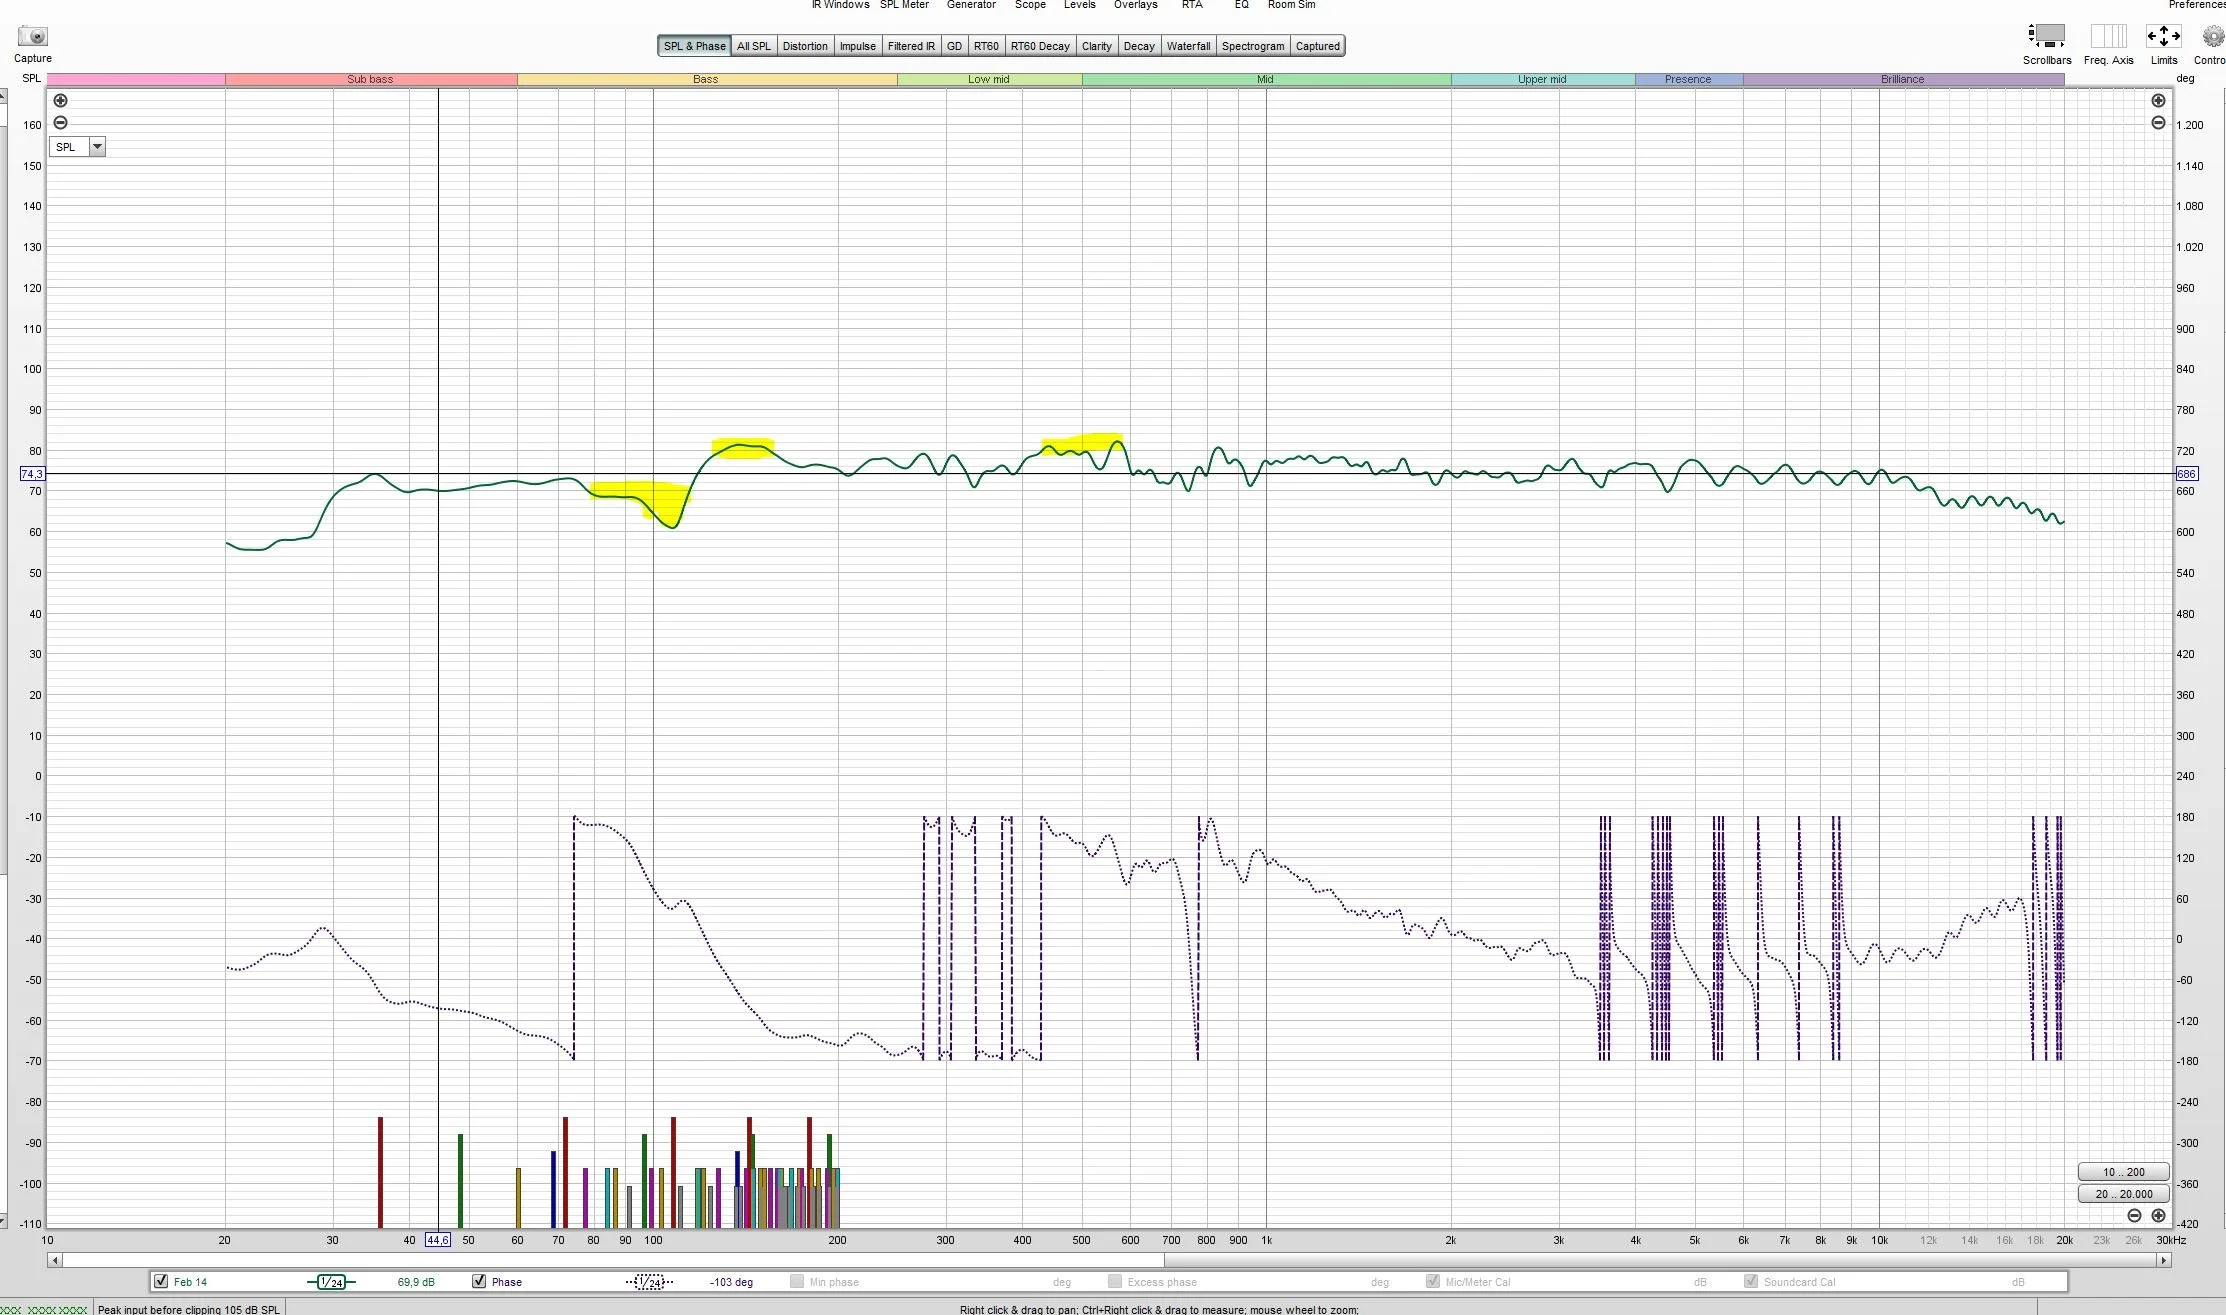The image size is (2226, 1315).
Task: Toggle the Soundcard Cal checkbox
Action: pos(1751,1281)
